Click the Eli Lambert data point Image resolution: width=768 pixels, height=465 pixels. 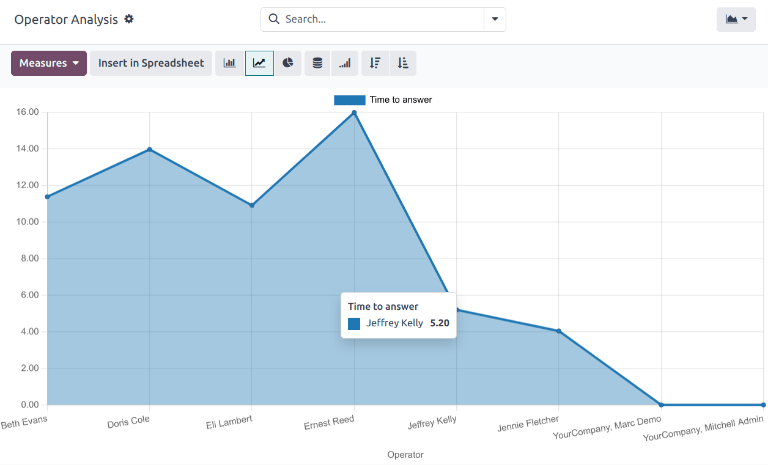251,205
